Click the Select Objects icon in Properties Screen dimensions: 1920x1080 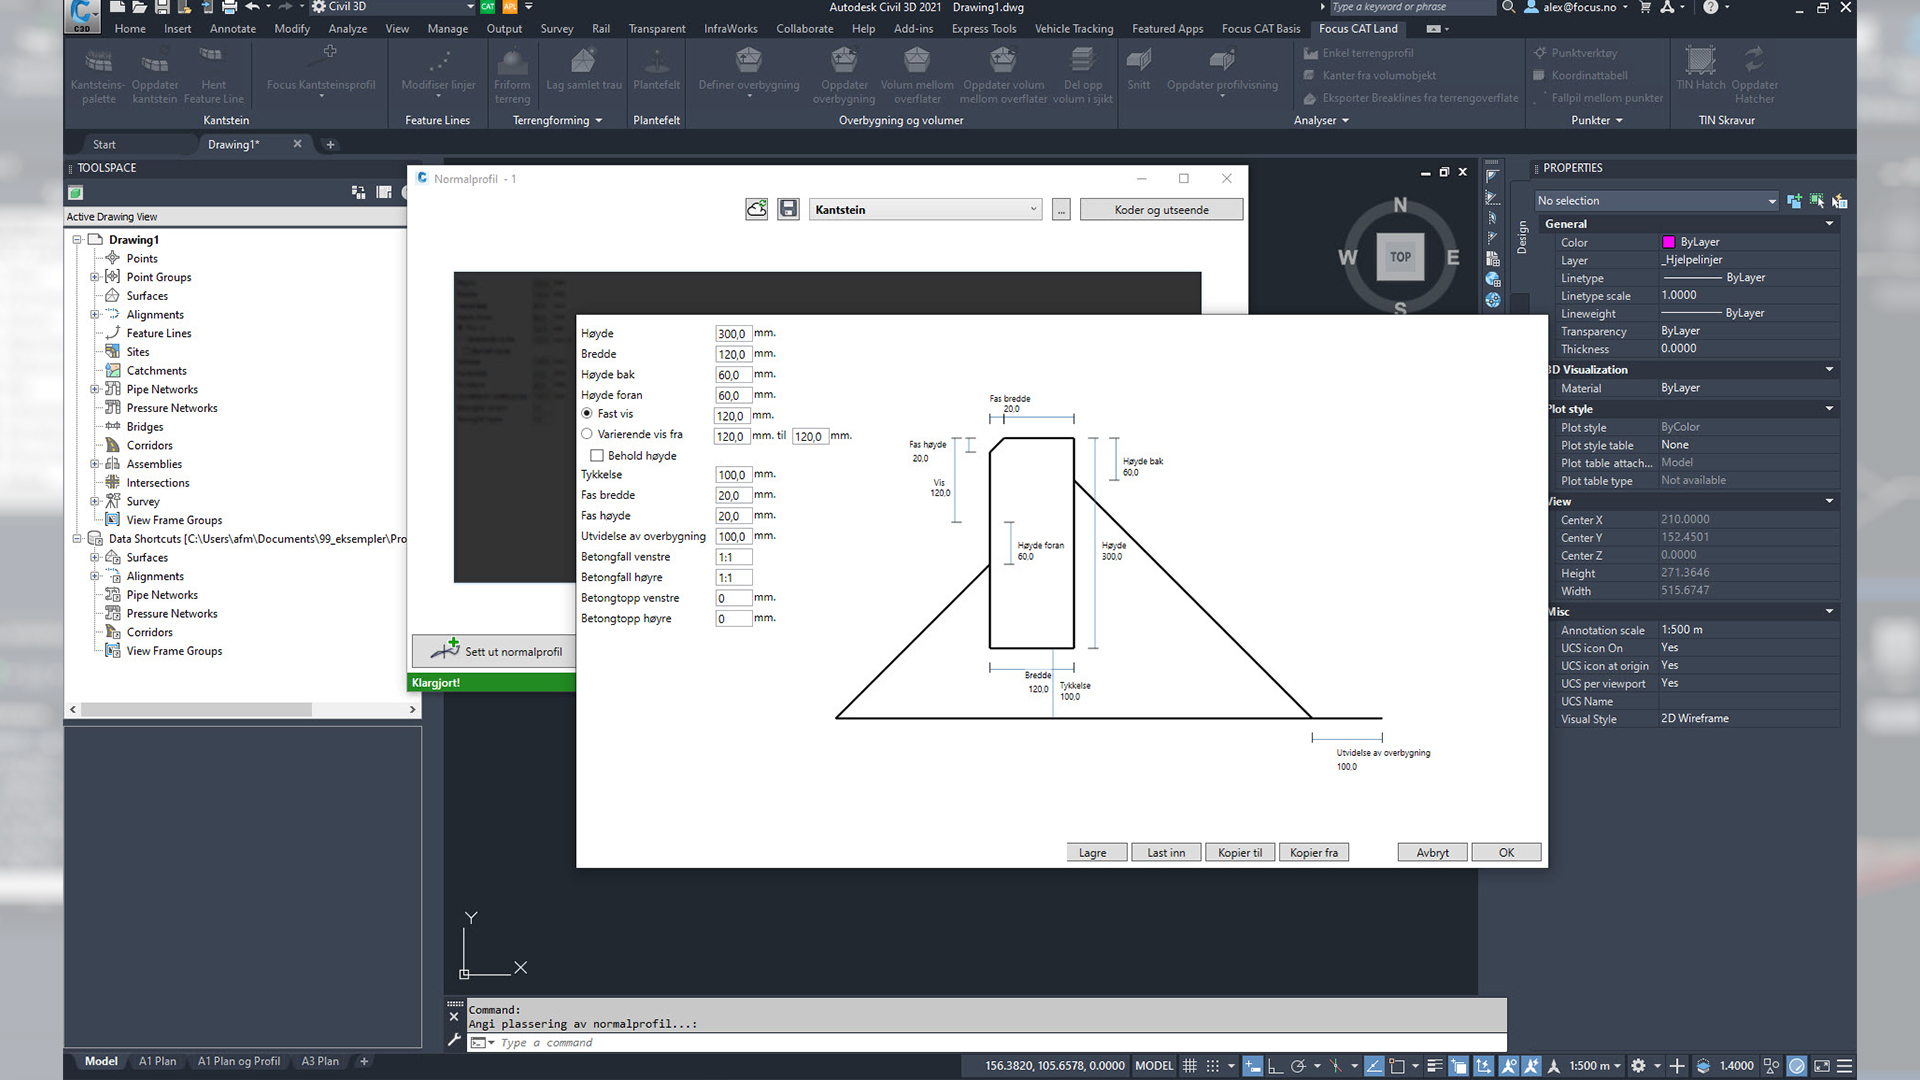[1817, 201]
